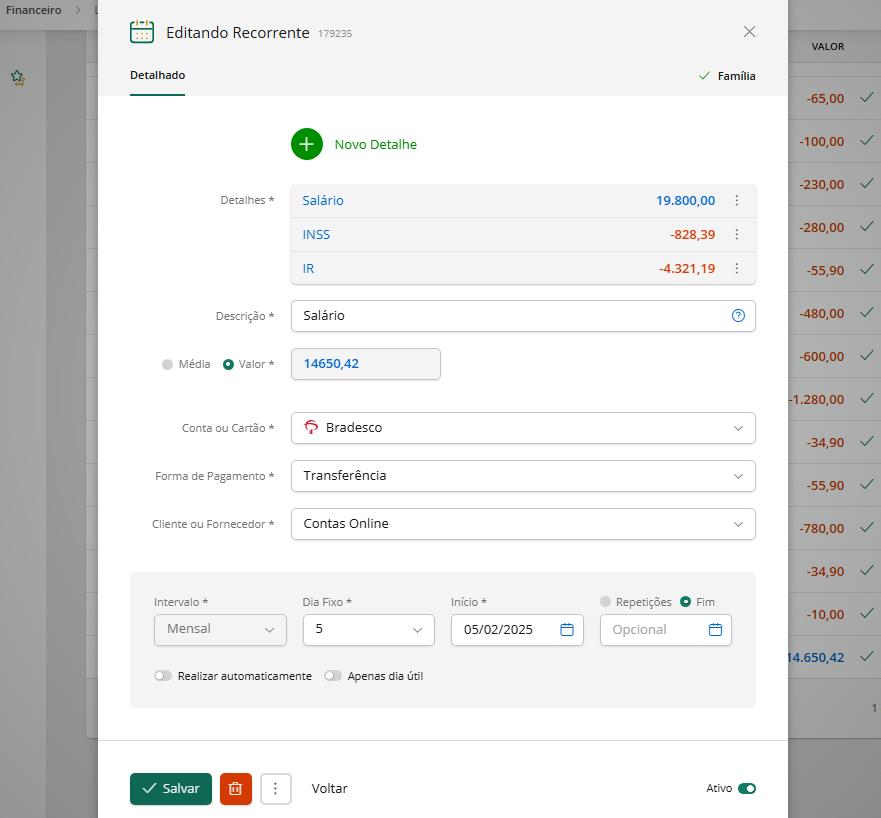Disable the Ativo toggle
Viewport: 881px width, 818px height.
click(x=746, y=788)
